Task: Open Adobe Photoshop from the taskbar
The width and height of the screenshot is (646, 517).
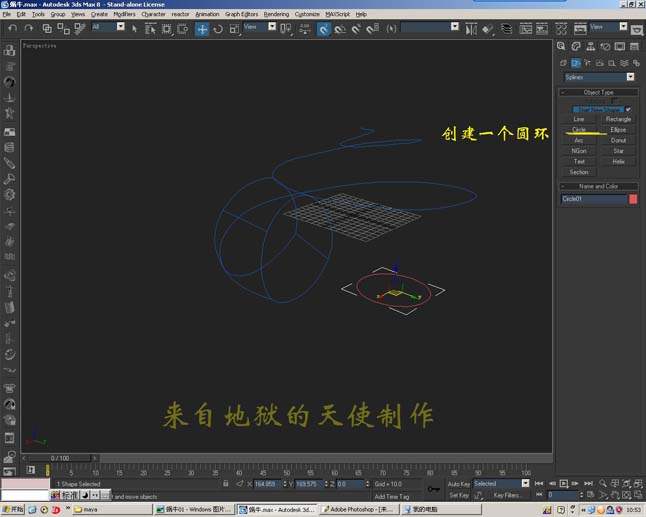Action: 358,510
